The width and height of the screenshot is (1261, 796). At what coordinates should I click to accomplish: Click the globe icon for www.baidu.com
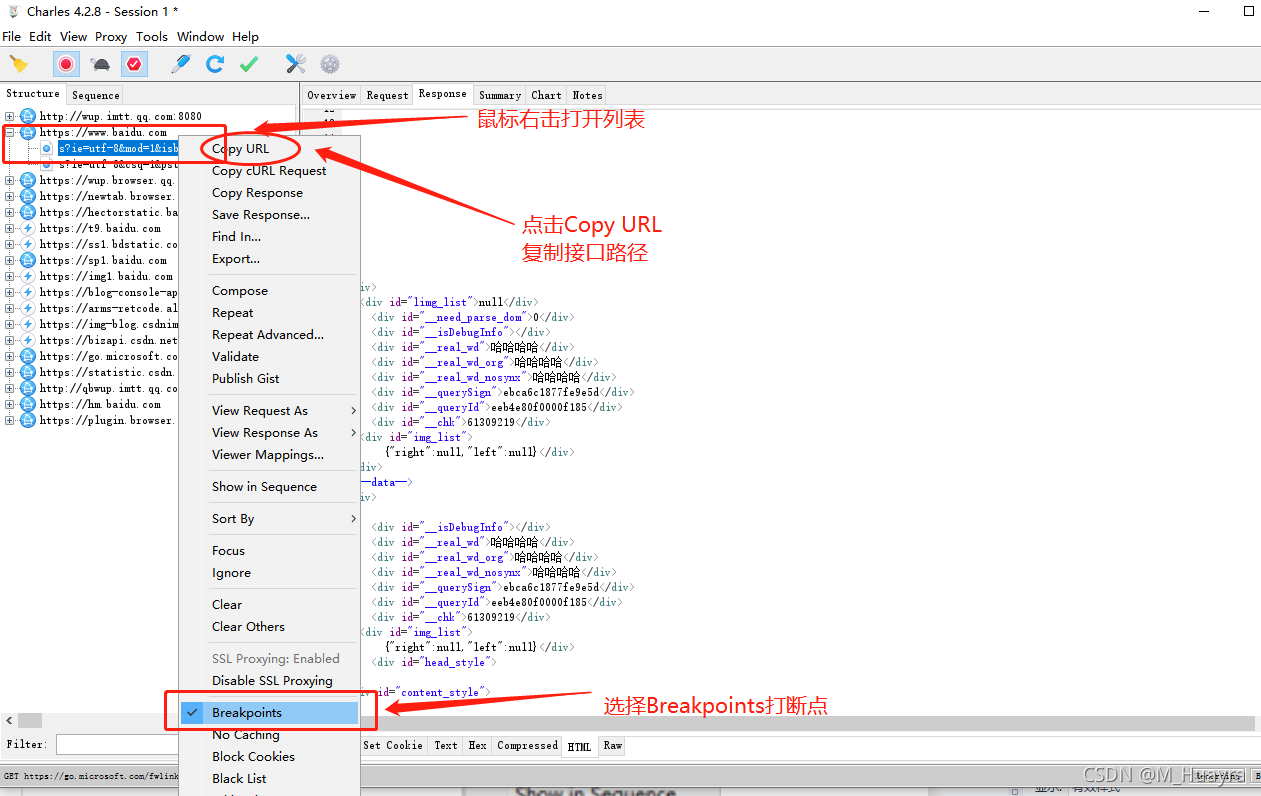point(28,132)
